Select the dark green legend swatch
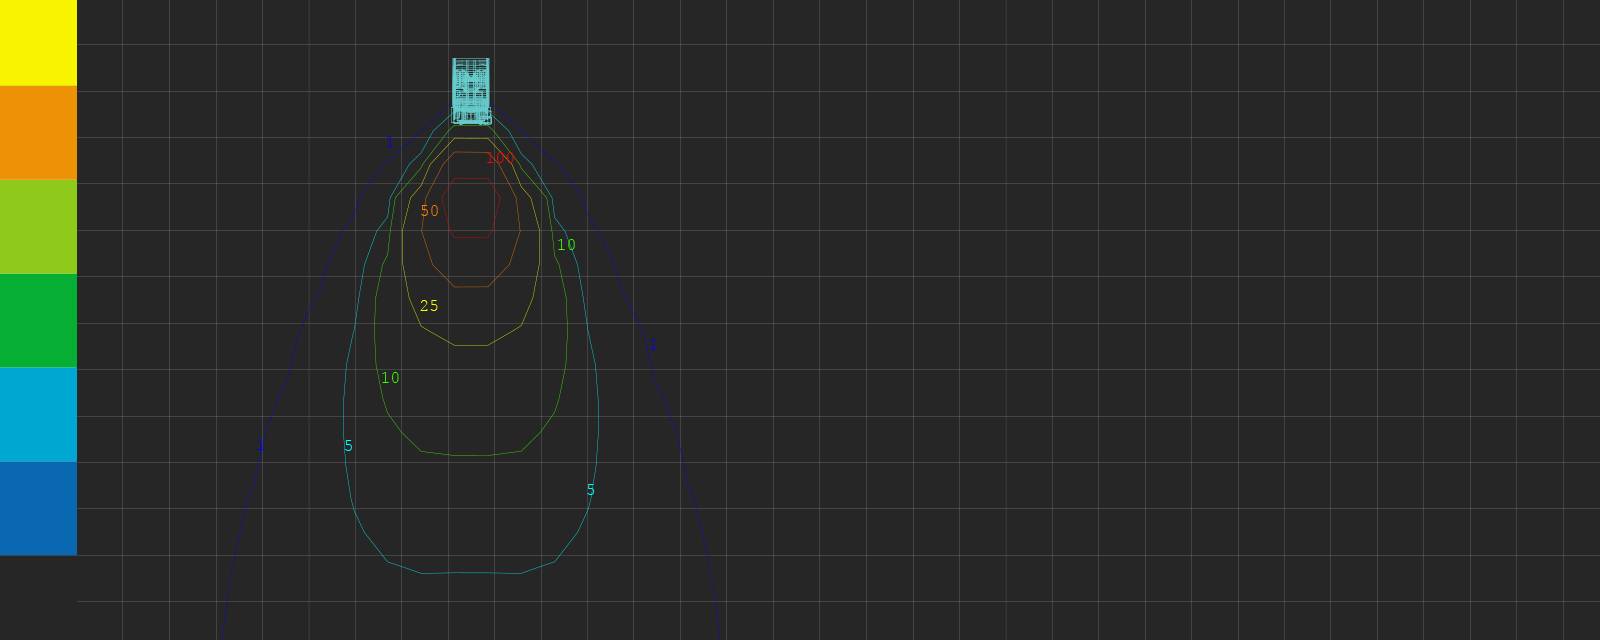This screenshot has width=1600, height=640. (38, 321)
